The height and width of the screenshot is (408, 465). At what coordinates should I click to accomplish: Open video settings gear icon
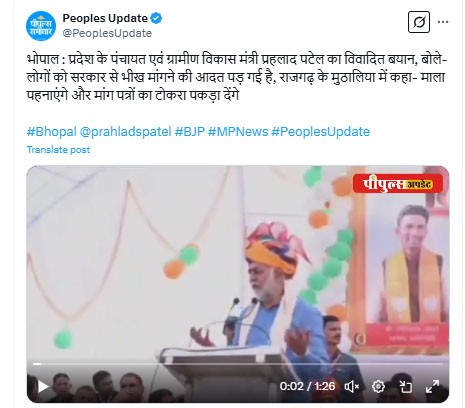(x=378, y=387)
